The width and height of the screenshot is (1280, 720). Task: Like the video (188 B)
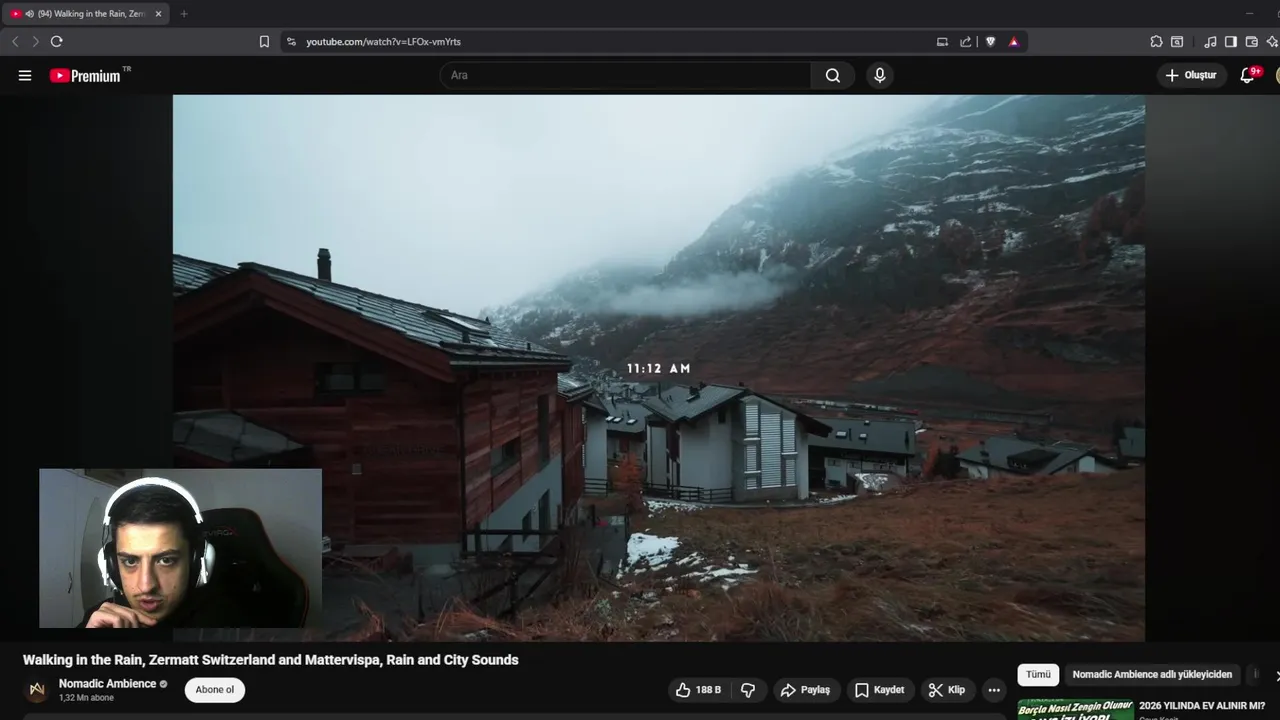698,690
